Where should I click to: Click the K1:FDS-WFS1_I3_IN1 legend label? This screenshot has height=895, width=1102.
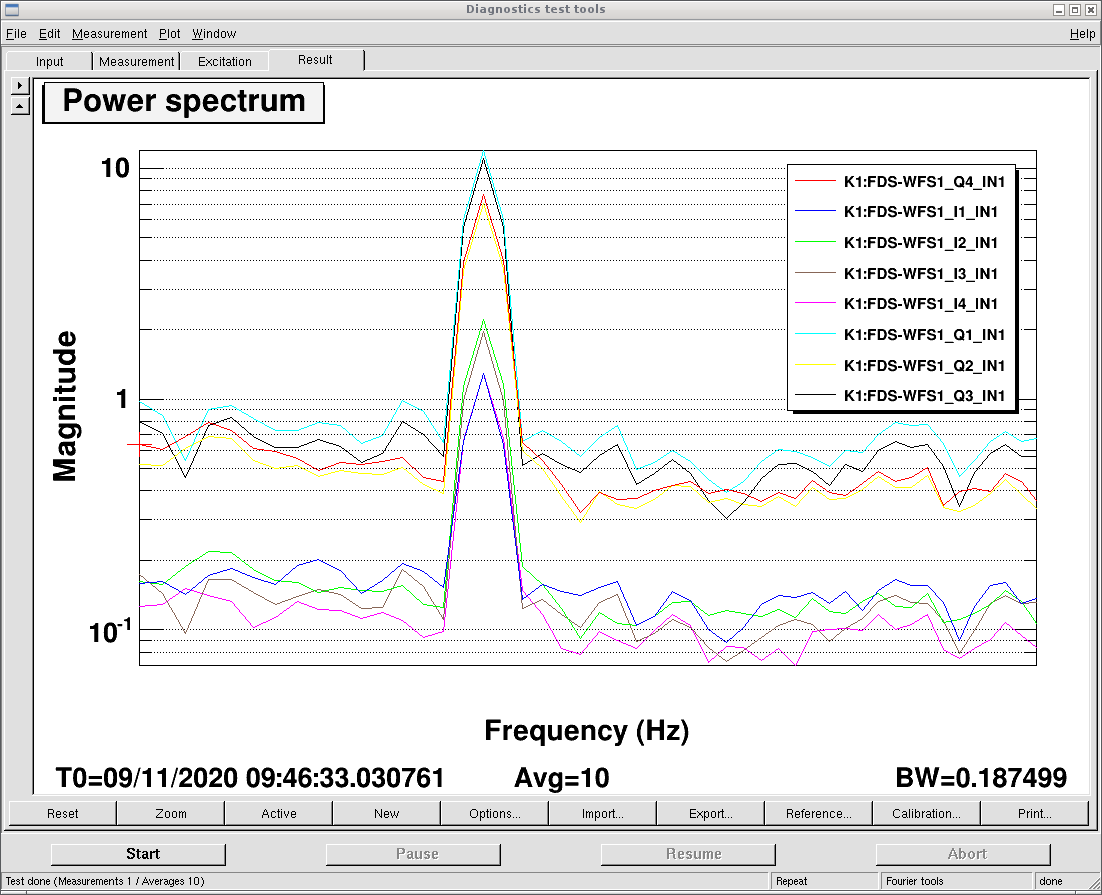coord(921,273)
